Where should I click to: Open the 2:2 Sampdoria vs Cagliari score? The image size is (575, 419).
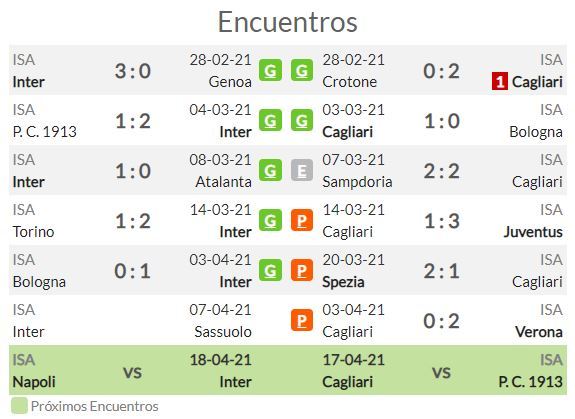pos(442,171)
